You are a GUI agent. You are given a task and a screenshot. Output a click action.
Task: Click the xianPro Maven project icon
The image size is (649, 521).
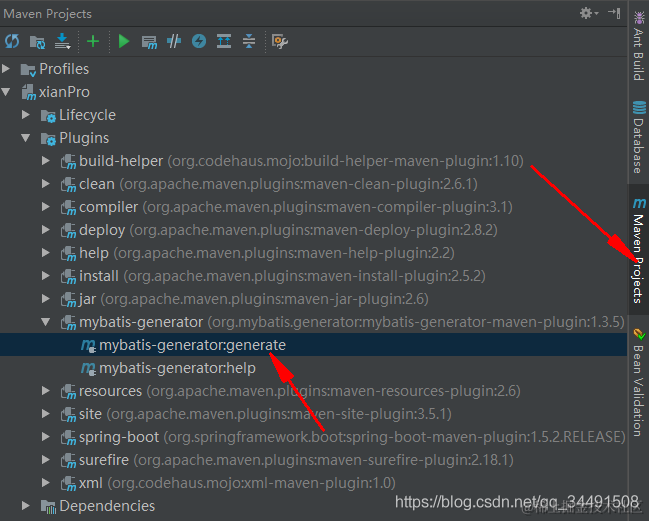coord(29,92)
